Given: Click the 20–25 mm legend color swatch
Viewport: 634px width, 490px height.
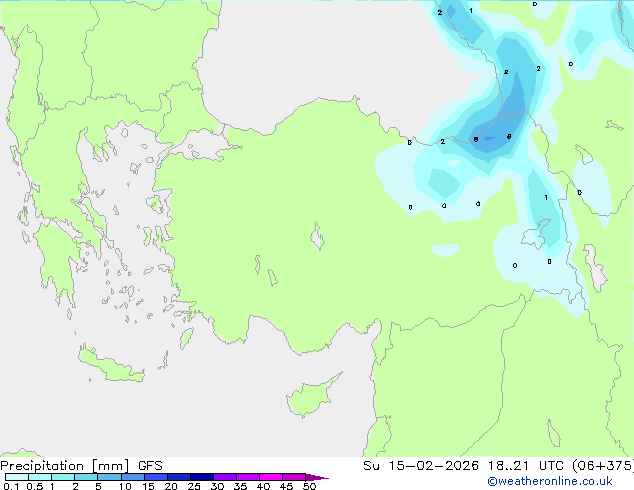Looking at the screenshot, I should coord(179,477).
